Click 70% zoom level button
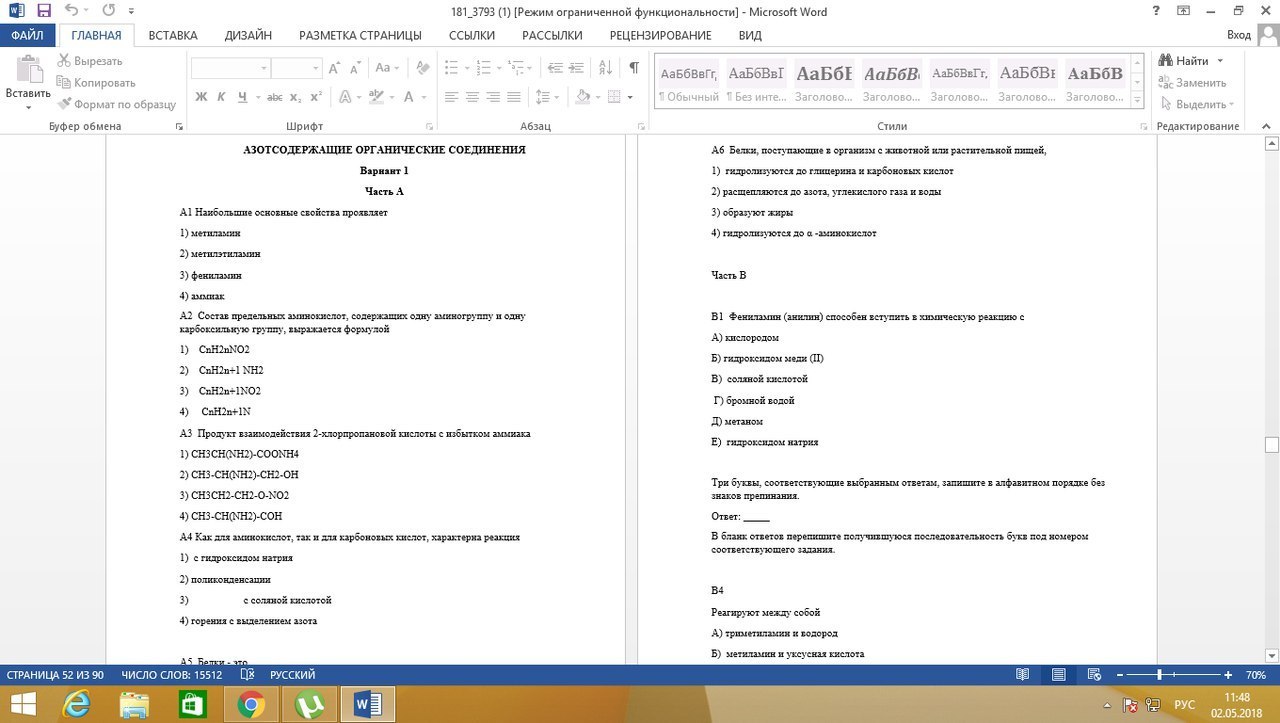This screenshot has width=1280, height=723. coord(1255,675)
